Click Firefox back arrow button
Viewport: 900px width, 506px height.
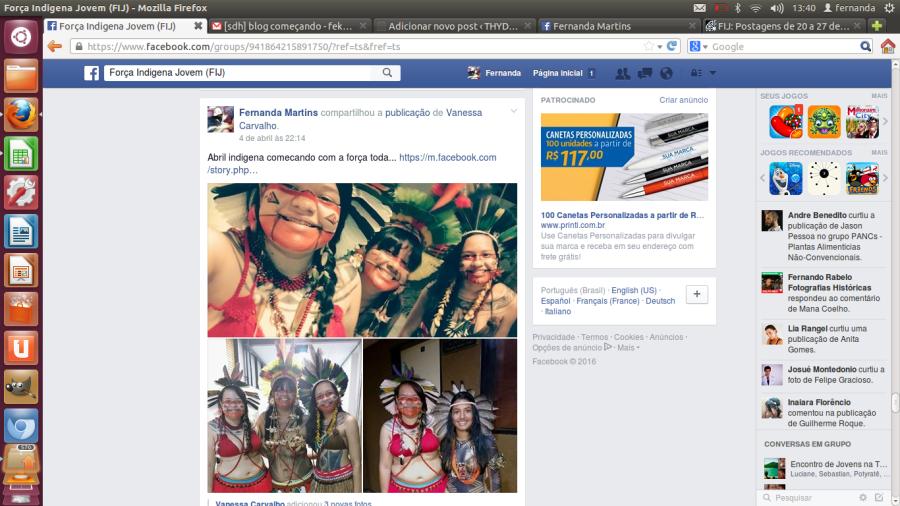55,46
